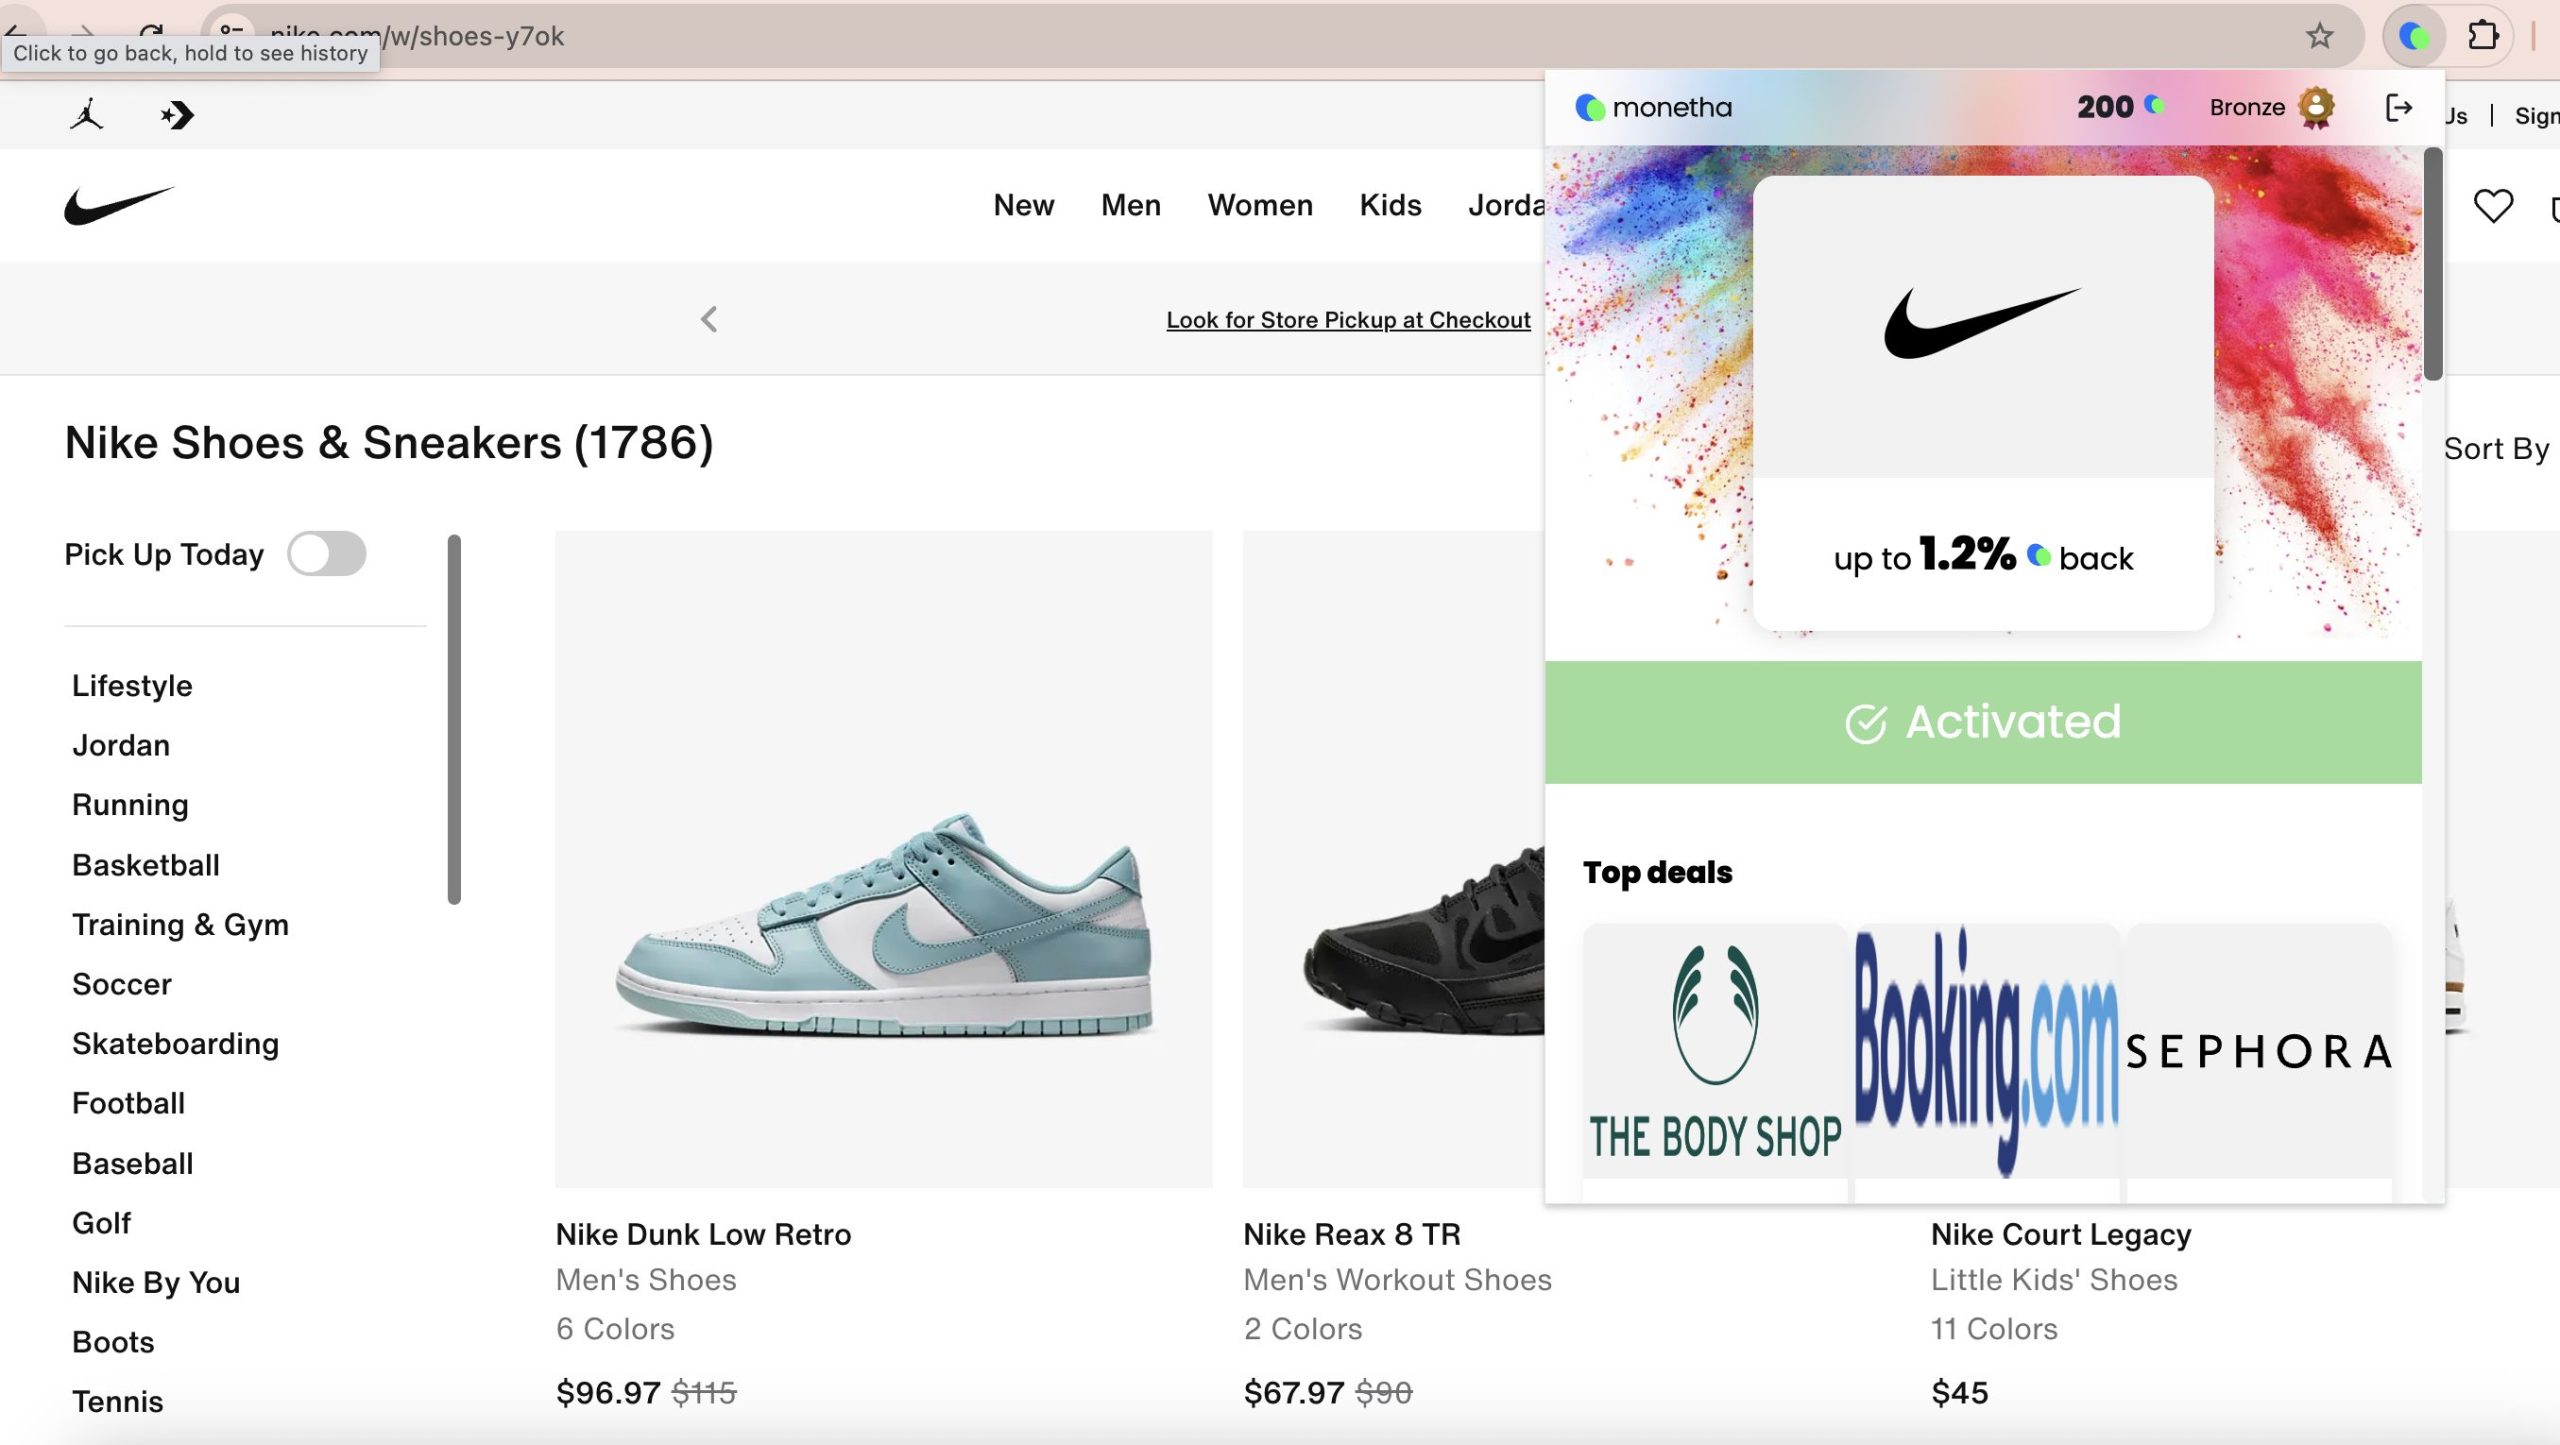Open the Kids navigation menu
The width and height of the screenshot is (2560, 1445).
[x=1389, y=205]
